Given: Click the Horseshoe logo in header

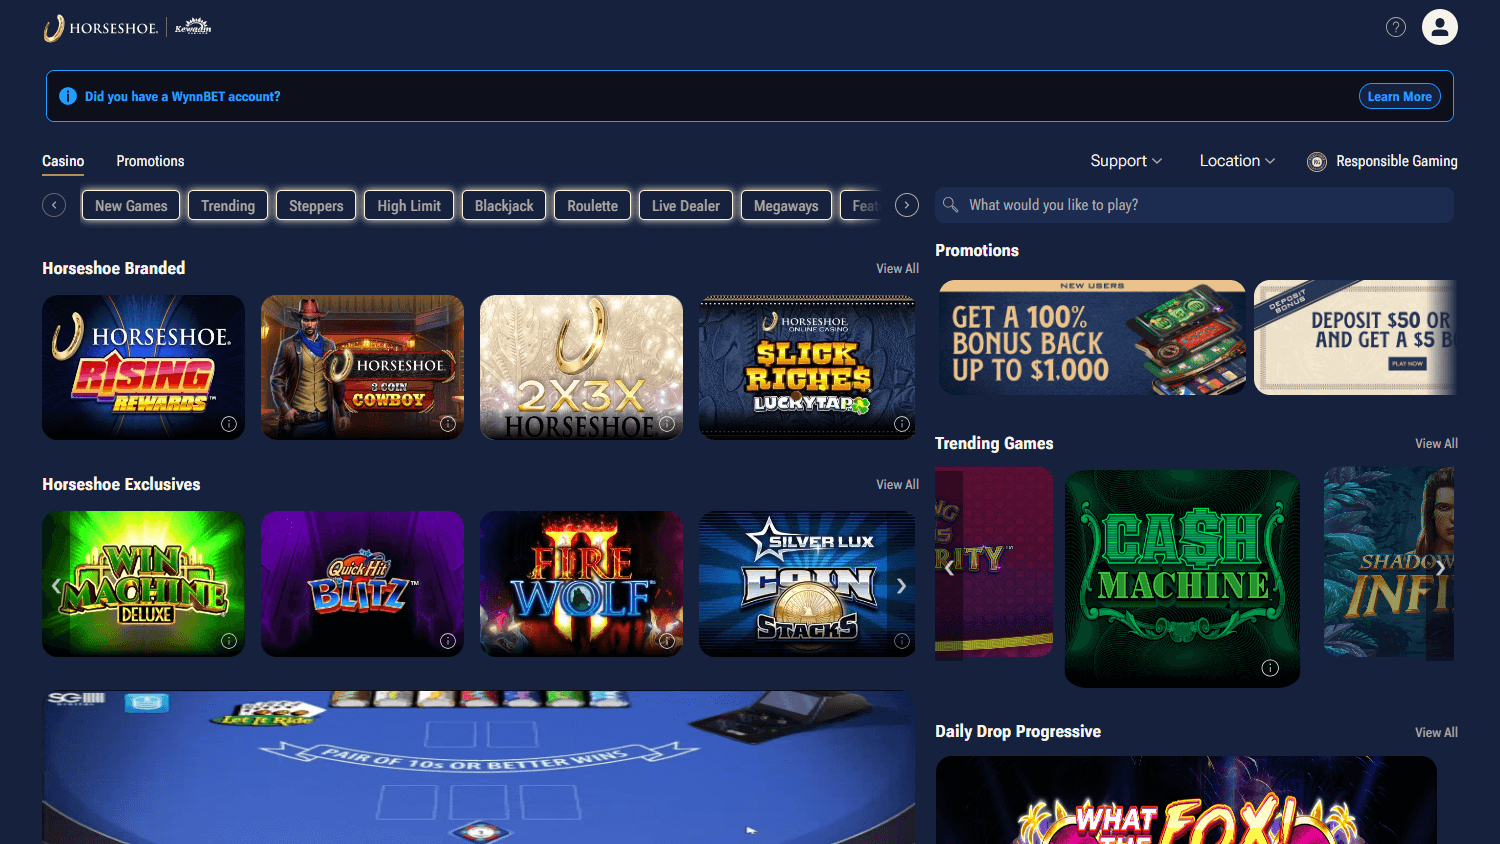Looking at the screenshot, I should coord(101,28).
